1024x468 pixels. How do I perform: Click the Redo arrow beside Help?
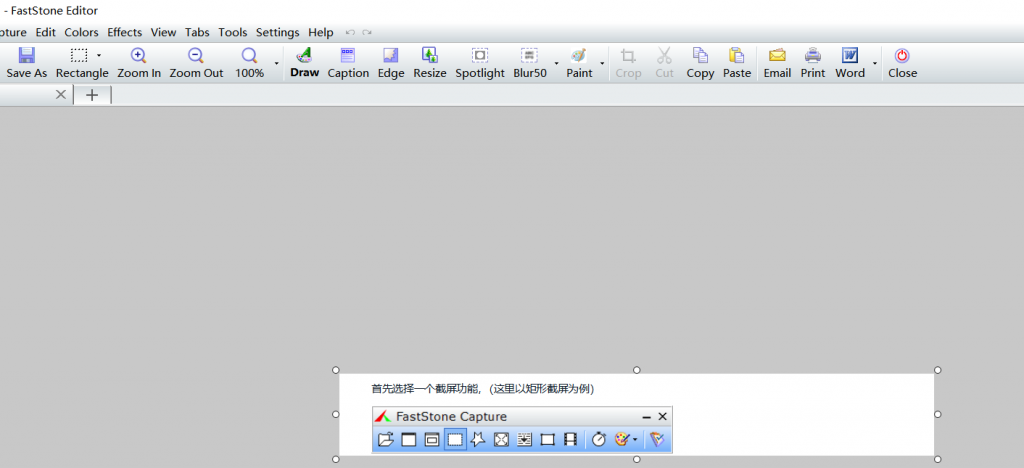tap(367, 32)
